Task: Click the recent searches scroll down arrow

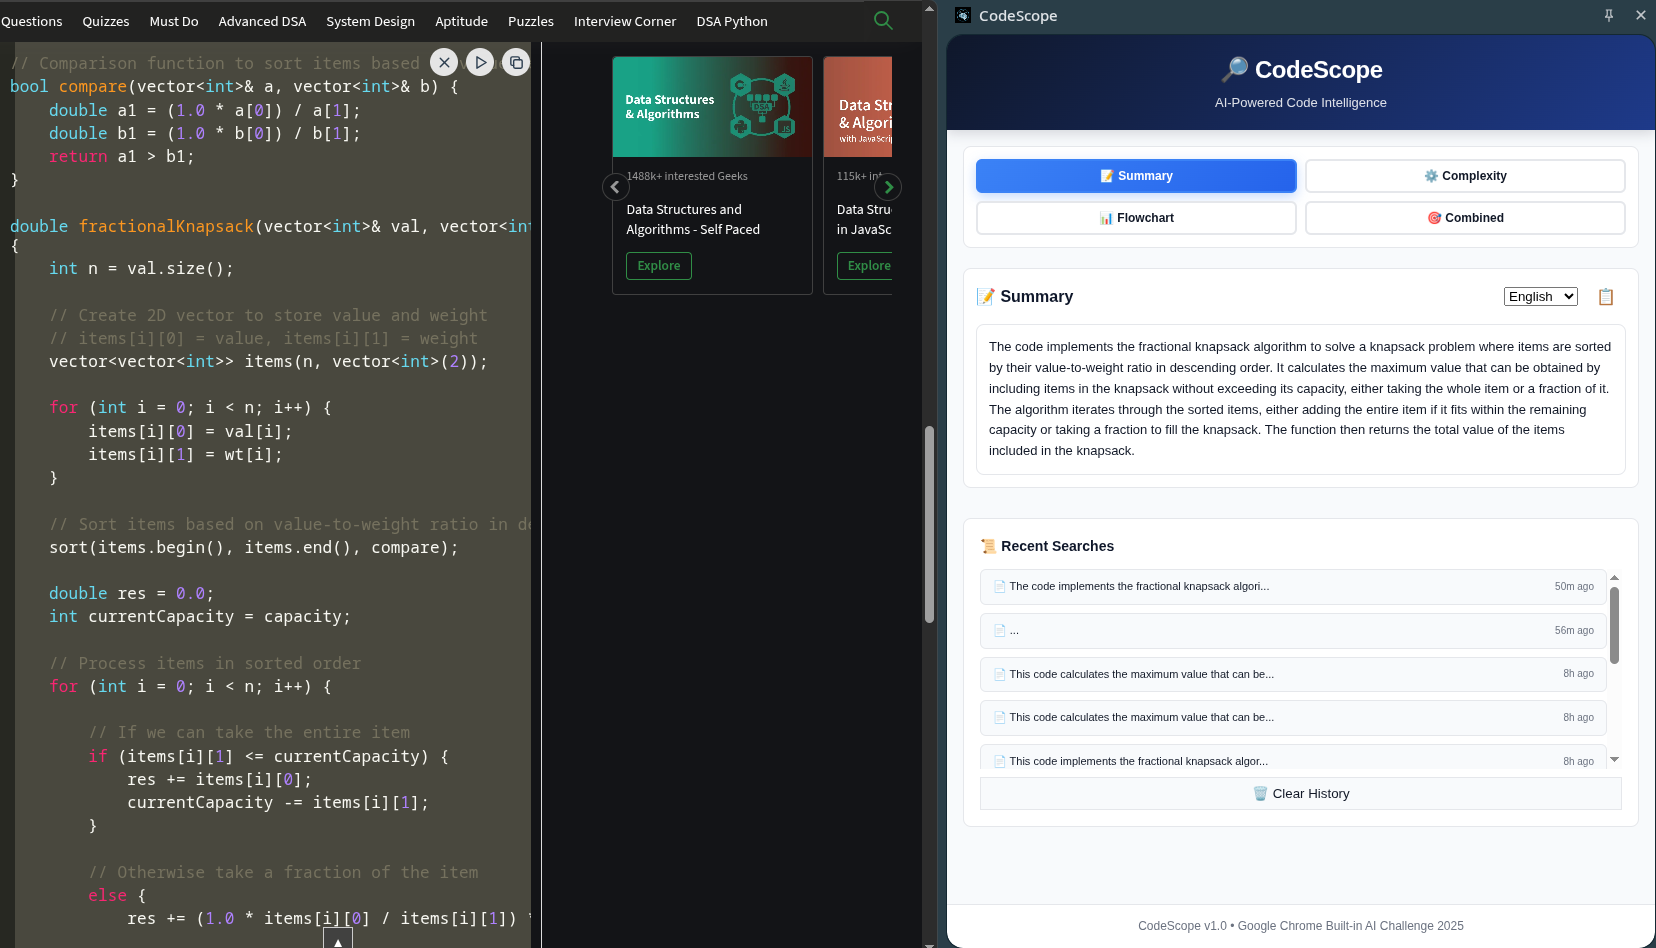Action: tap(1614, 760)
